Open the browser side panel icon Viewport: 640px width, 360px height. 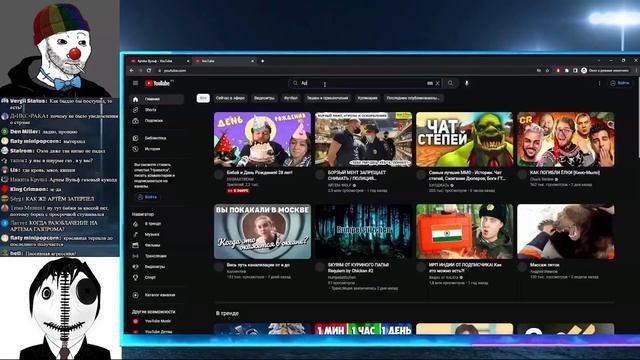[x=575, y=71]
